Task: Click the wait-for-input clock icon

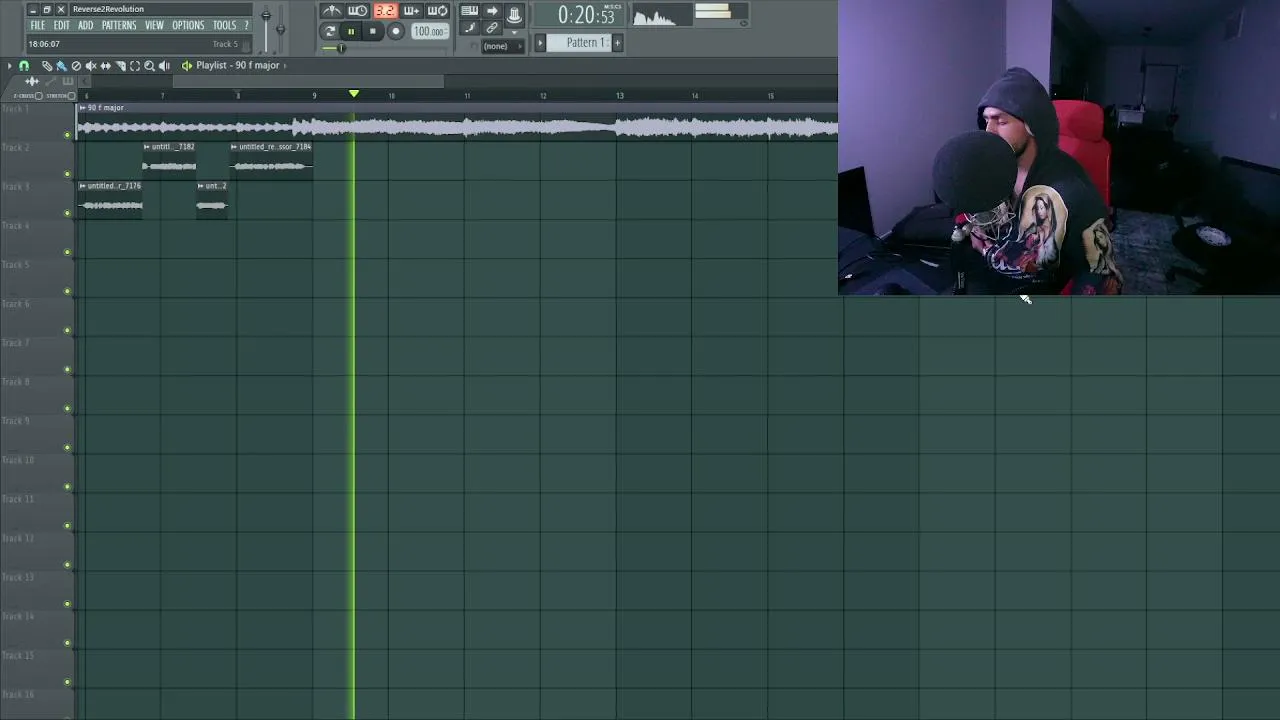Action: pos(357,11)
